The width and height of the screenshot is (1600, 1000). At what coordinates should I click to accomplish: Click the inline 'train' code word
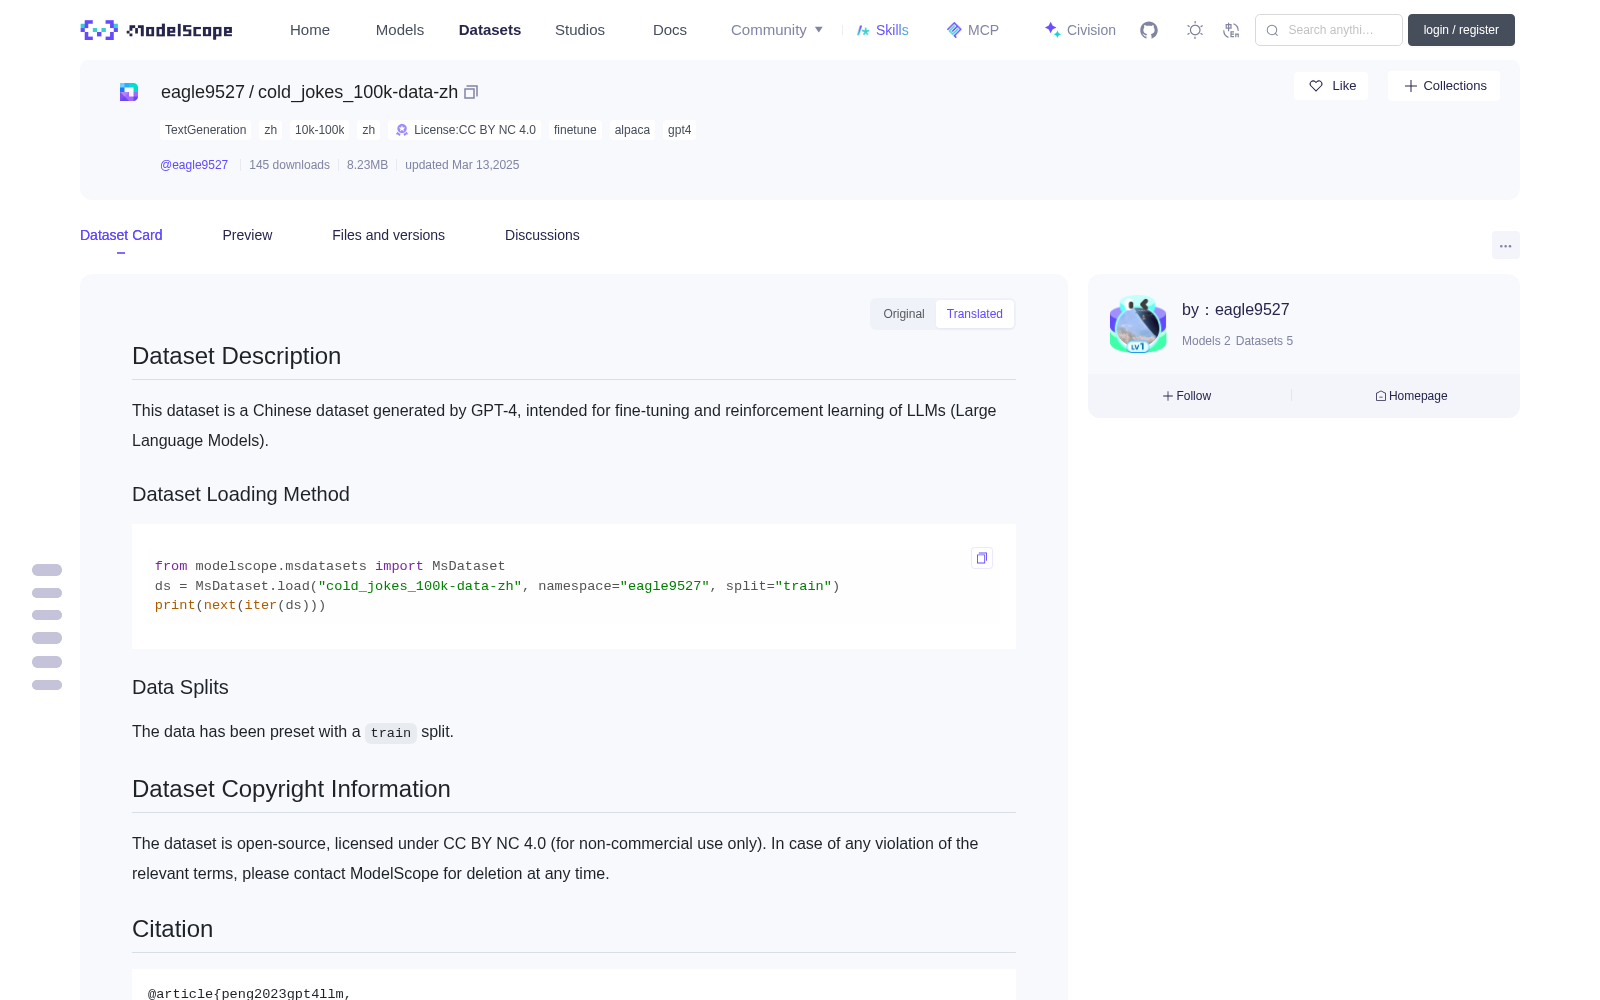click(x=391, y=733)
